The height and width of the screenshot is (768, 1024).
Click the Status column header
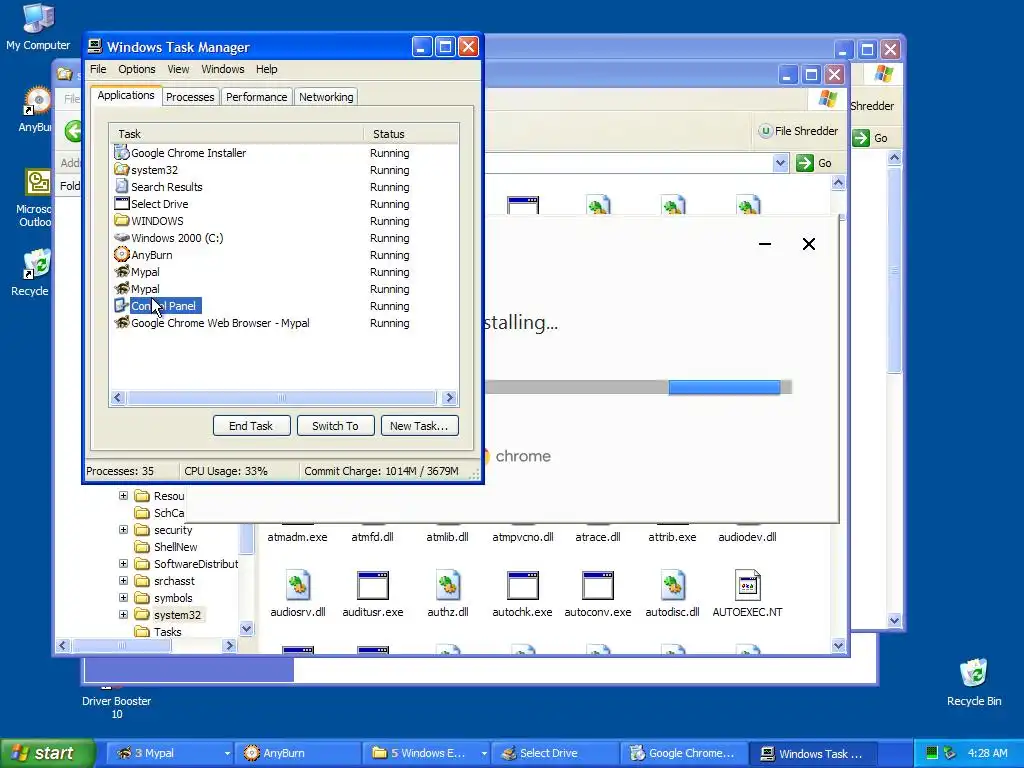pyautogui.click(x=411, y=134)
